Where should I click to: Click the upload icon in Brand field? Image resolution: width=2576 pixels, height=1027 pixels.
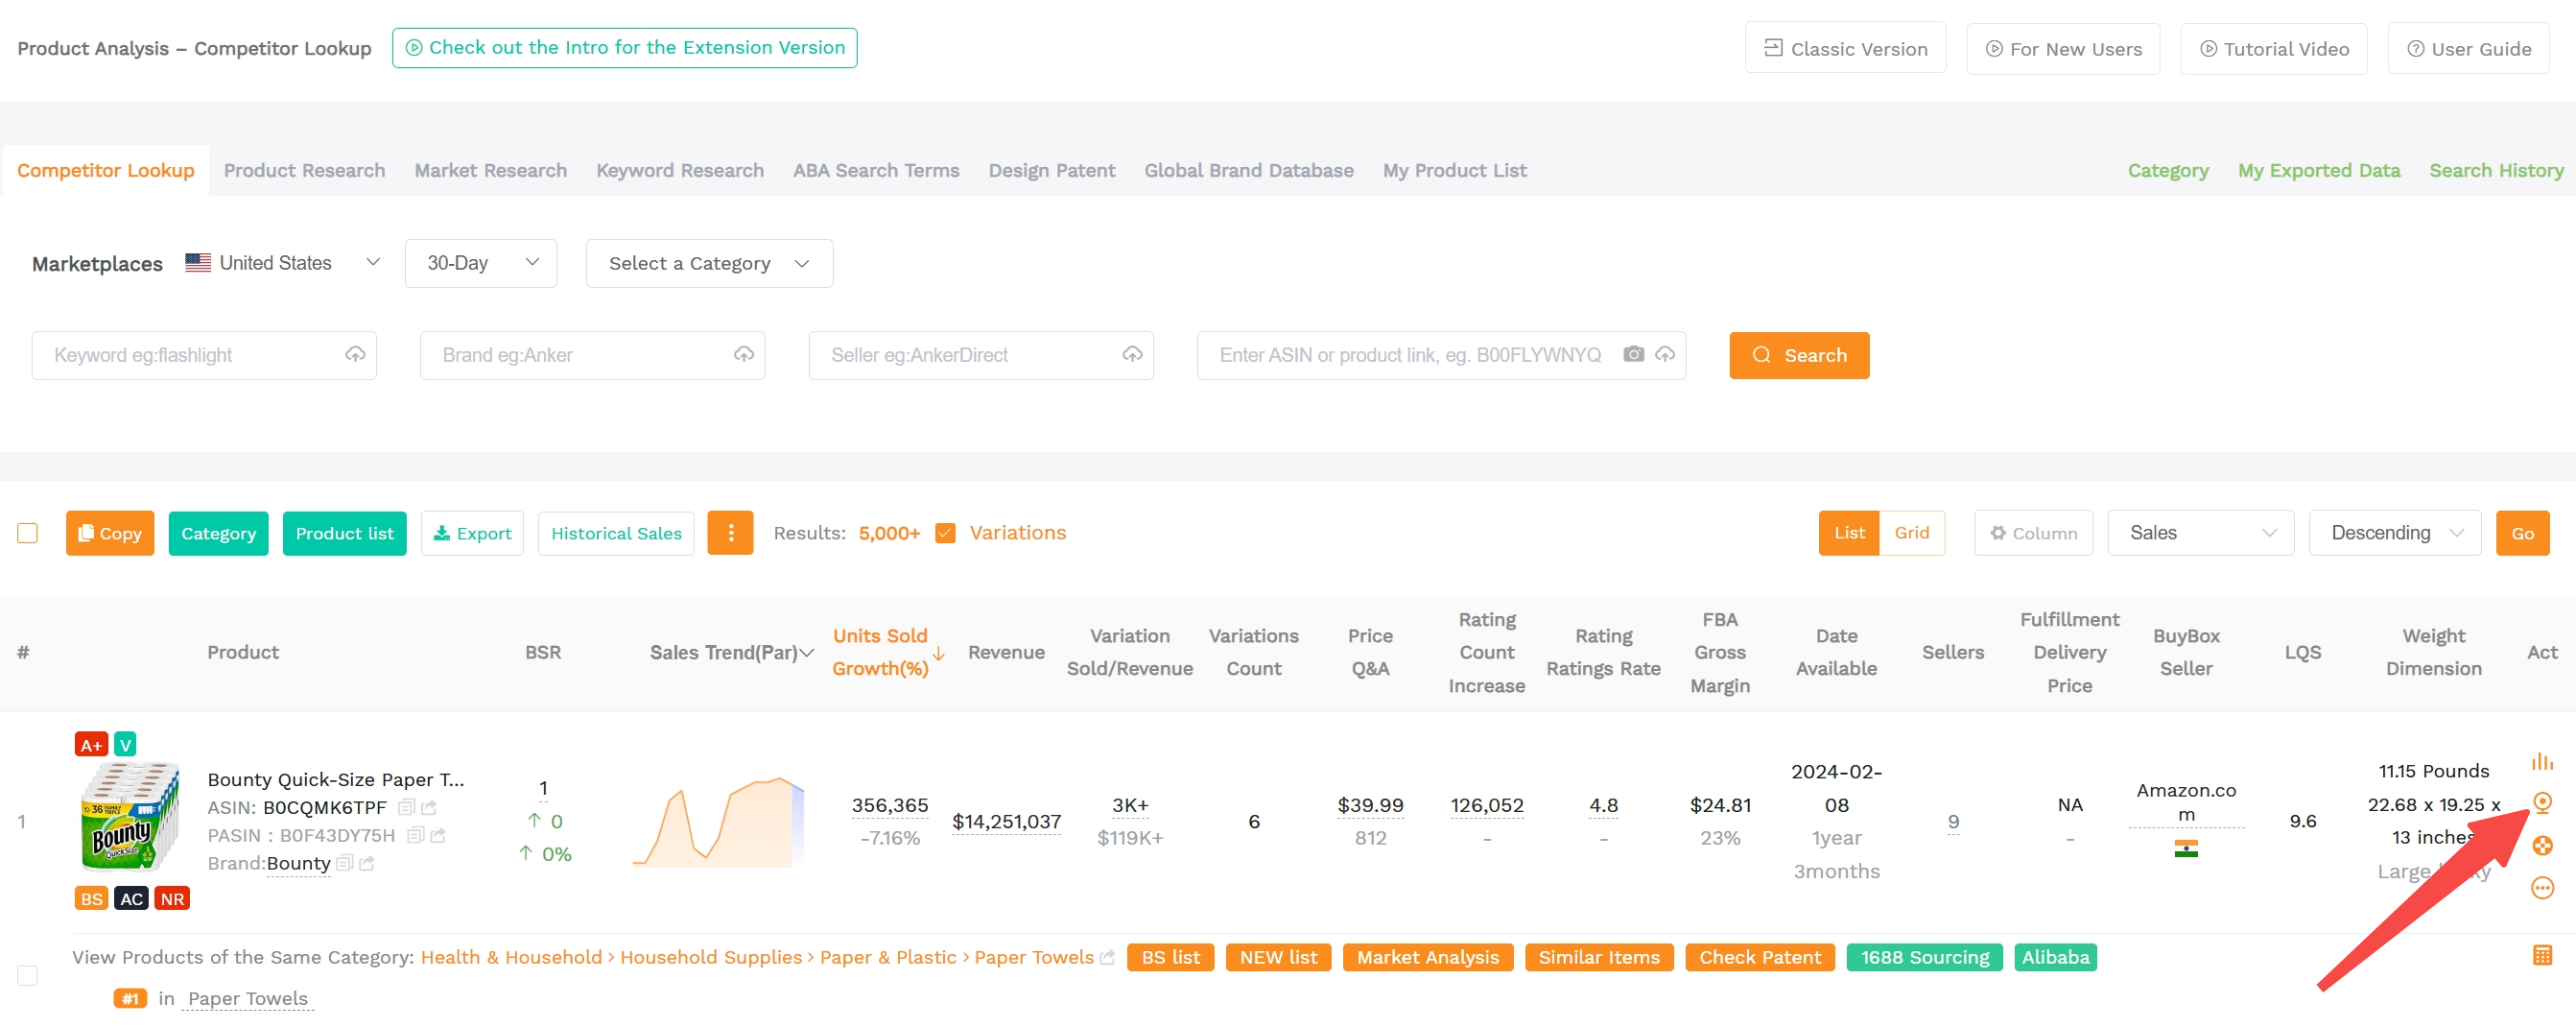[x=744, y=355]
